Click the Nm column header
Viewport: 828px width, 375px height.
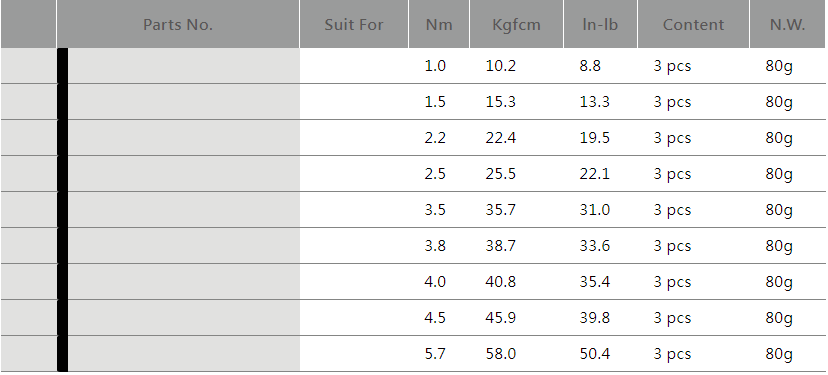[x=439, y=25]
